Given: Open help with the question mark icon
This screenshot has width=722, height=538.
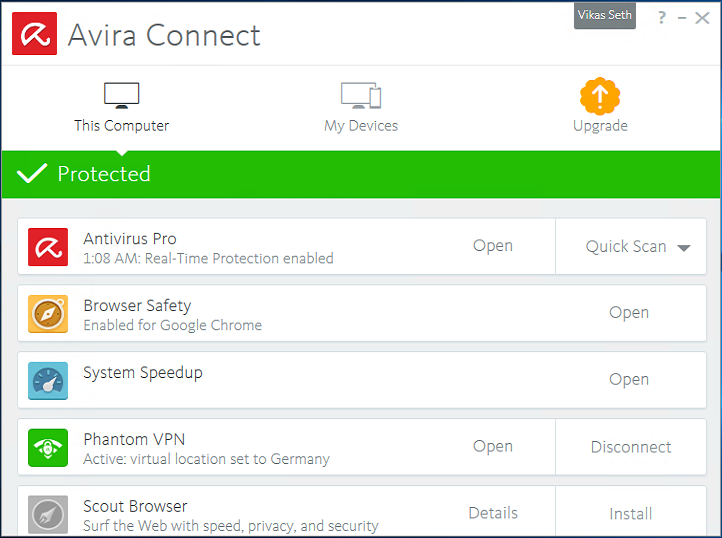Looking at the screenshot, I should [x=662, y=18].
